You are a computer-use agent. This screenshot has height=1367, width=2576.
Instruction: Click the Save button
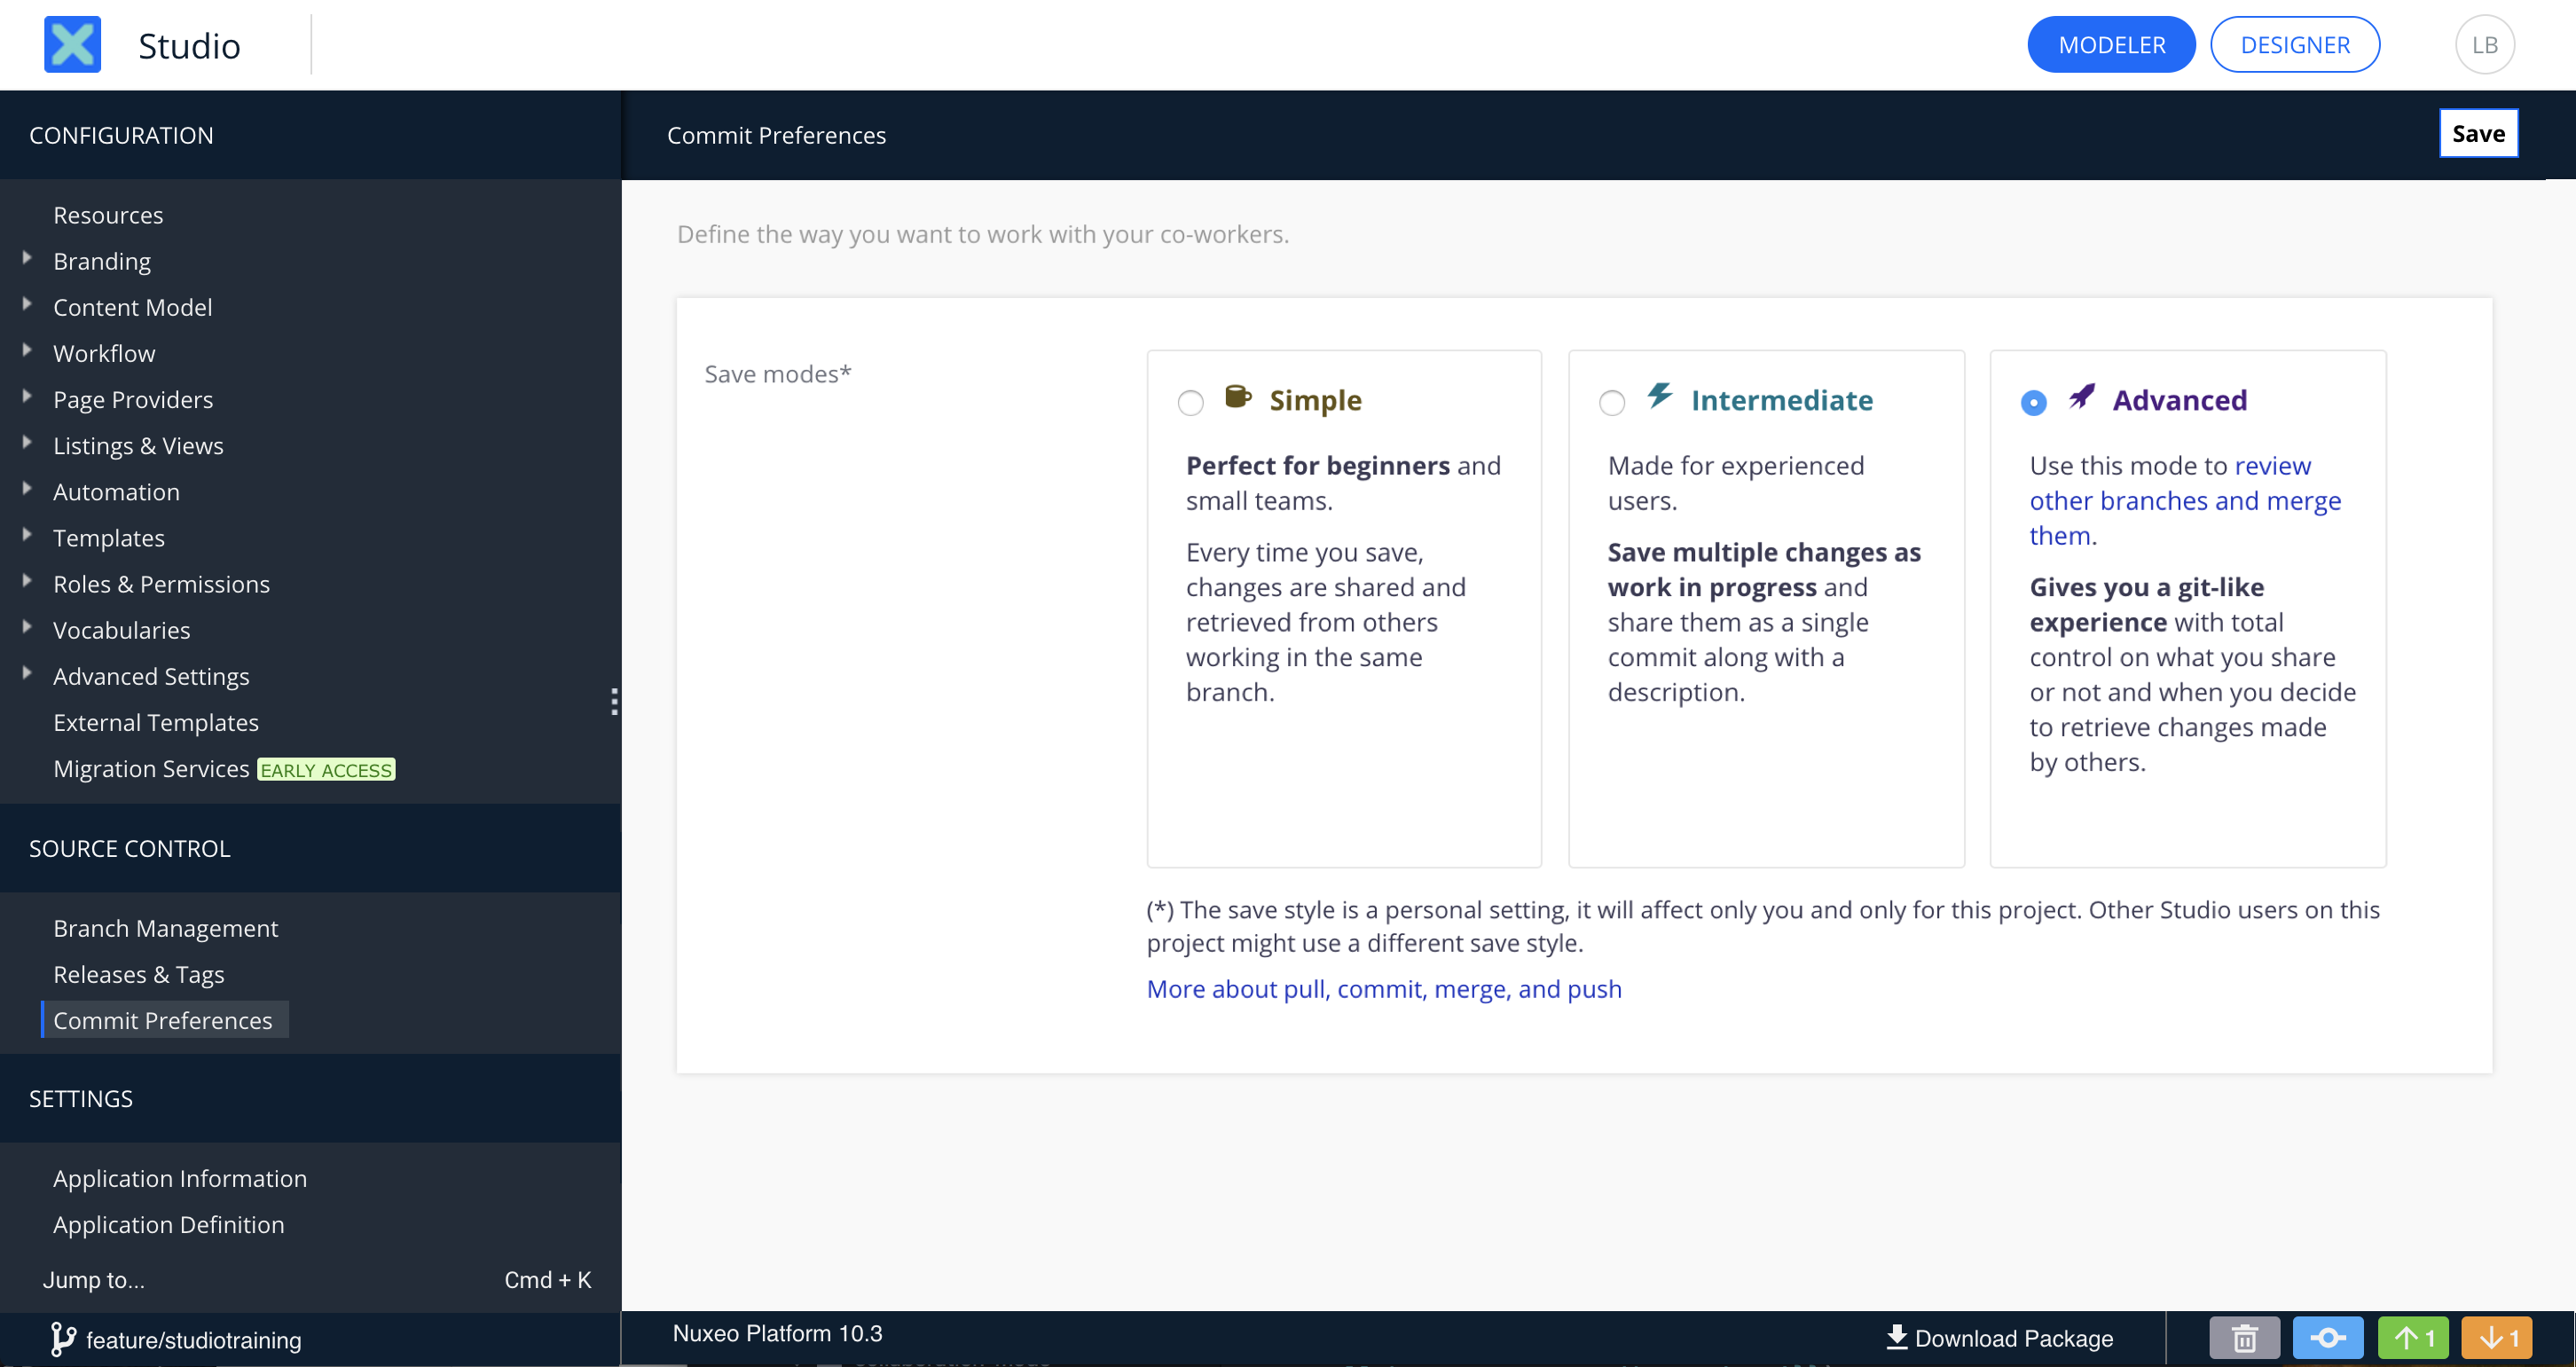pos(2478,133)
